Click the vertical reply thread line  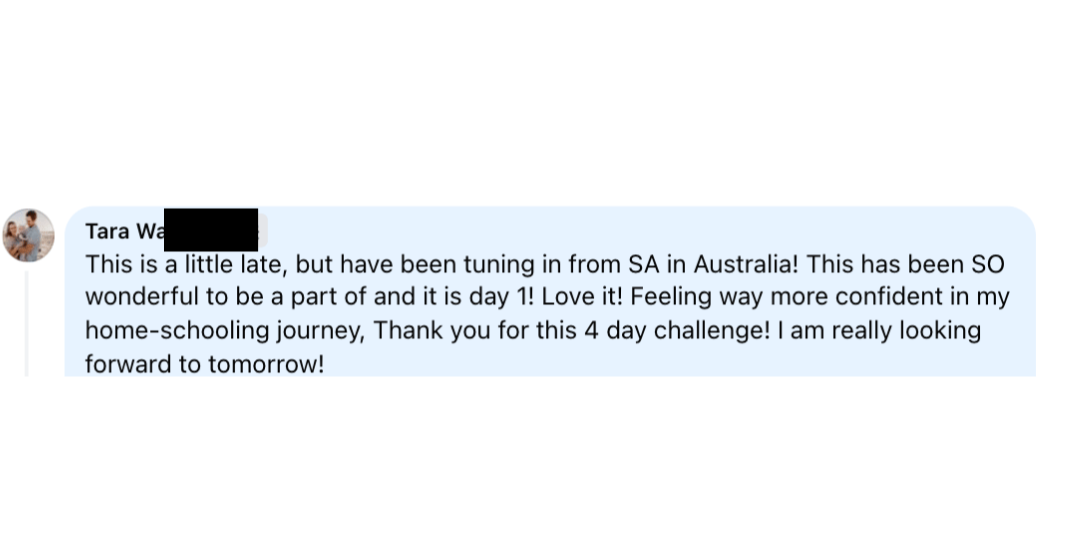[x=26, y=322]
